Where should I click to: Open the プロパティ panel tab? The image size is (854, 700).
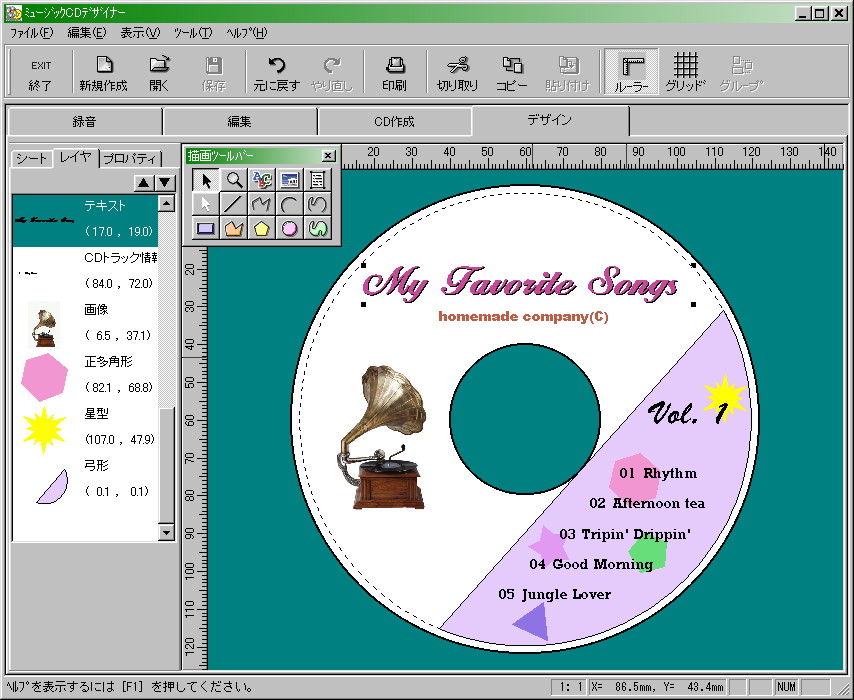(130, 158)
